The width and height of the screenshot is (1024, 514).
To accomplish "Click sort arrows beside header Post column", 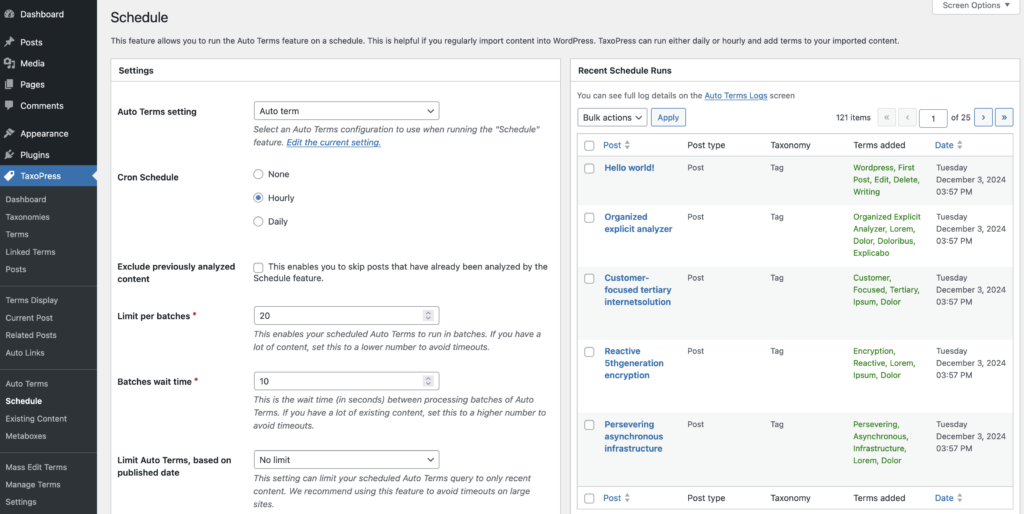I will pos(628,146).
